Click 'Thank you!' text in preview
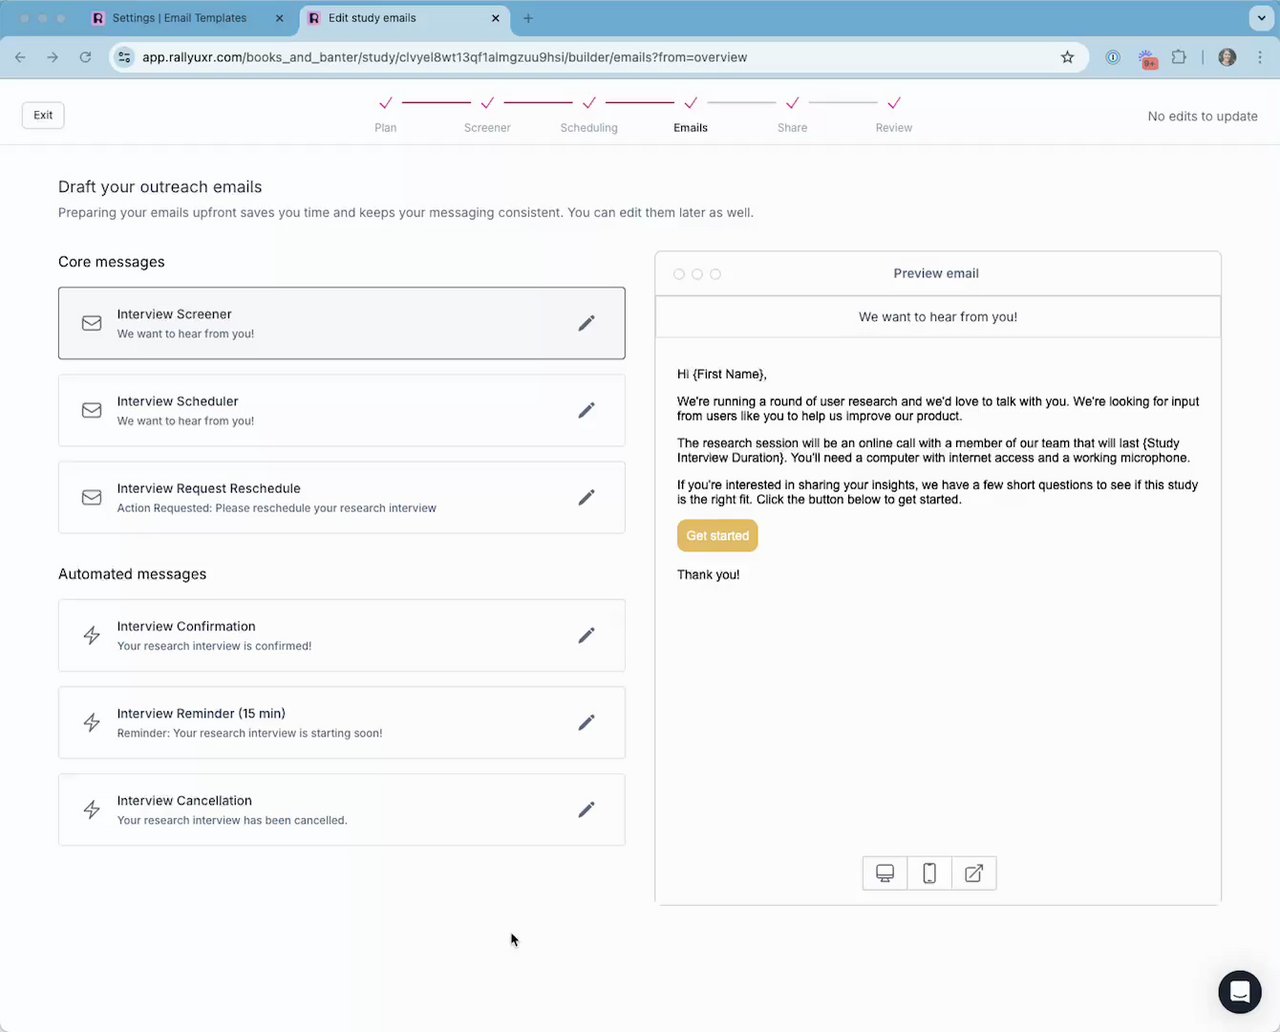Image resolution: width=1280 pixels, height=1032 pixels. pos(708,575)
